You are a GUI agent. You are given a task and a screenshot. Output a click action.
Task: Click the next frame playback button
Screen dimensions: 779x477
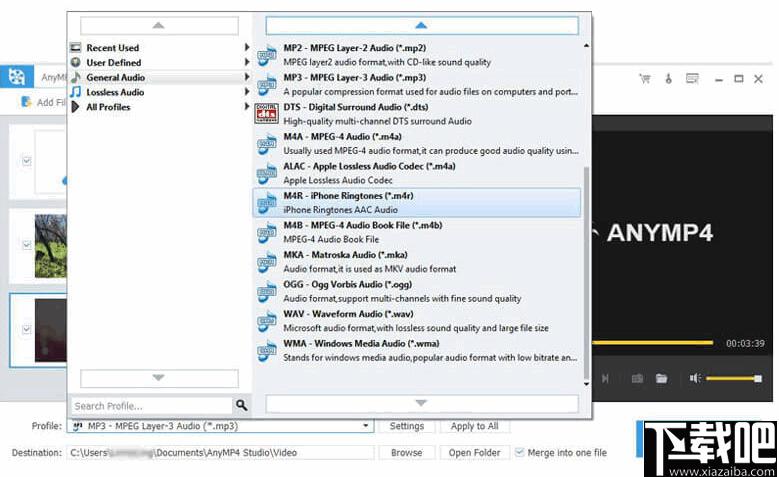click(605, 379)
